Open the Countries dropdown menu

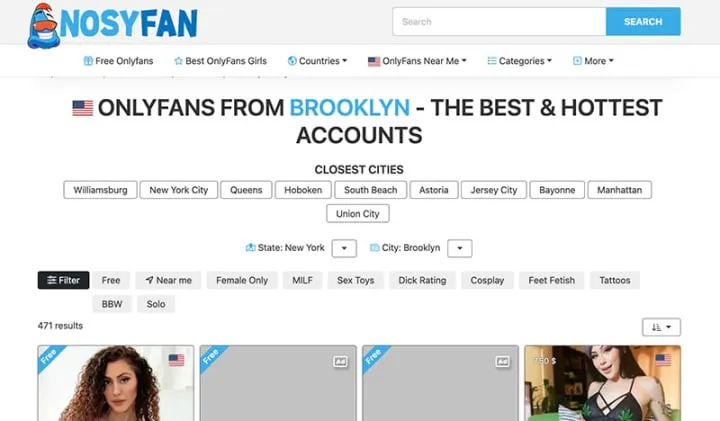317,61
